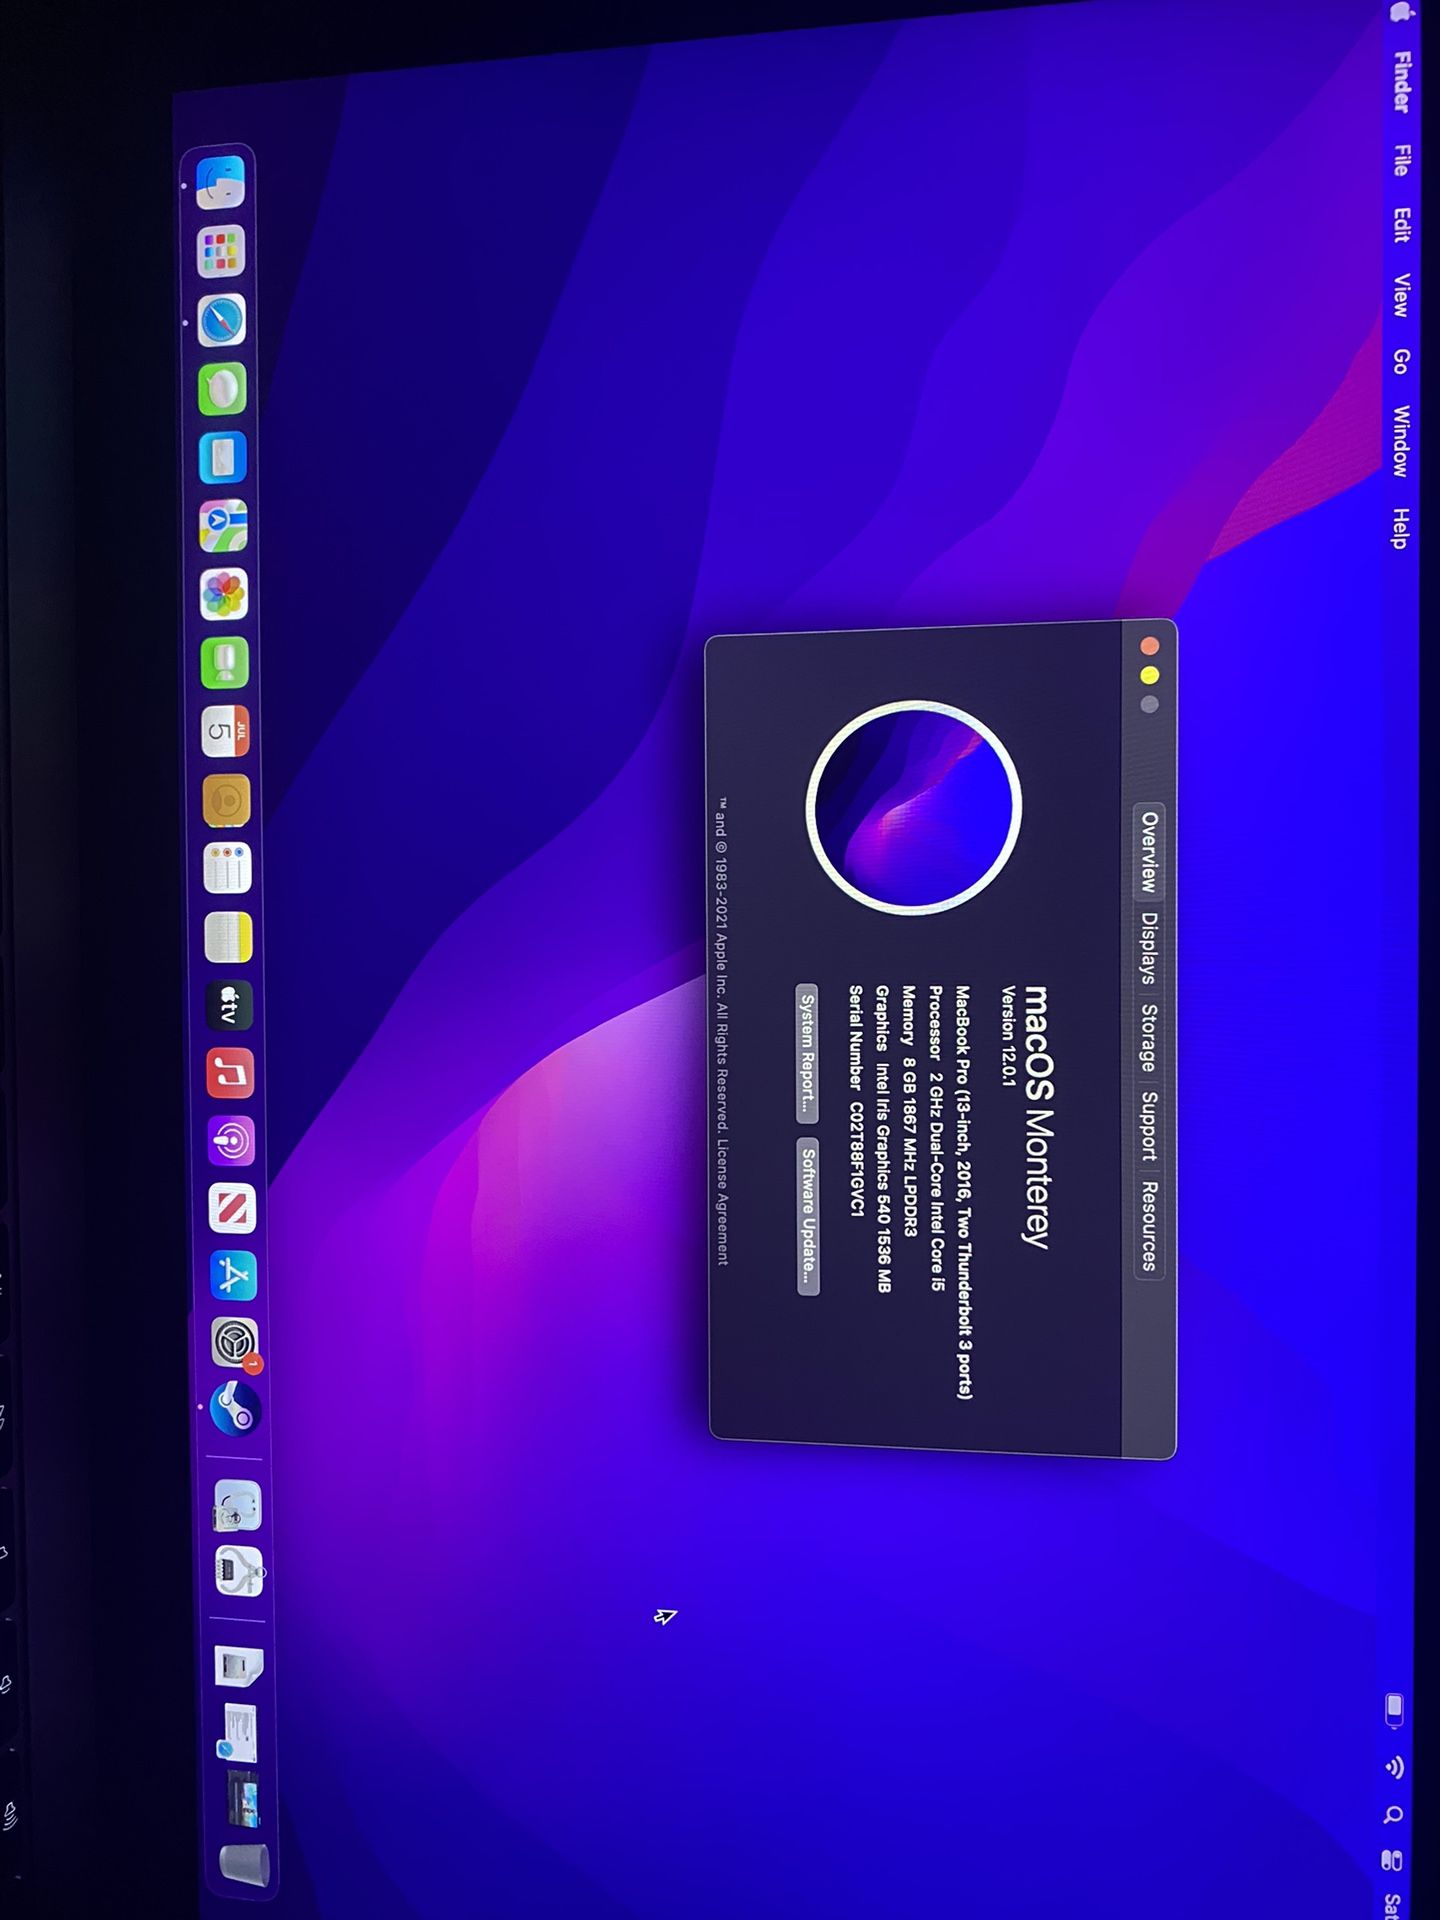Launch Steam from the dock
Viewport: 1440px width, 1920px height.
236,1409
